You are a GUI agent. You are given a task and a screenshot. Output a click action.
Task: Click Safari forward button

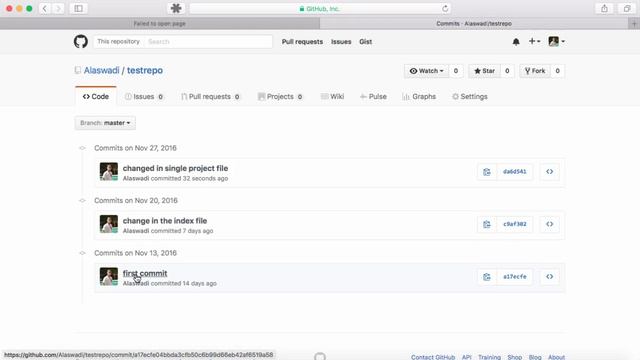pyautogui.click(x=58, y=8)
